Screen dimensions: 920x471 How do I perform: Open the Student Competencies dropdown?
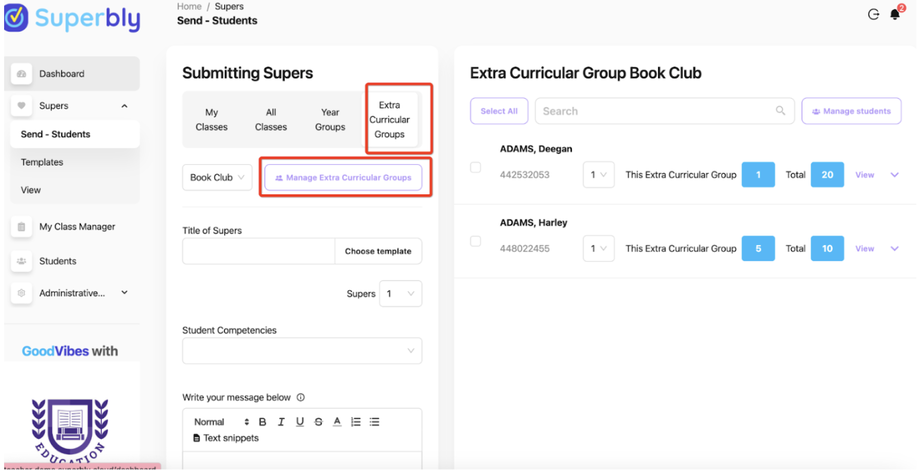(302, 351)
